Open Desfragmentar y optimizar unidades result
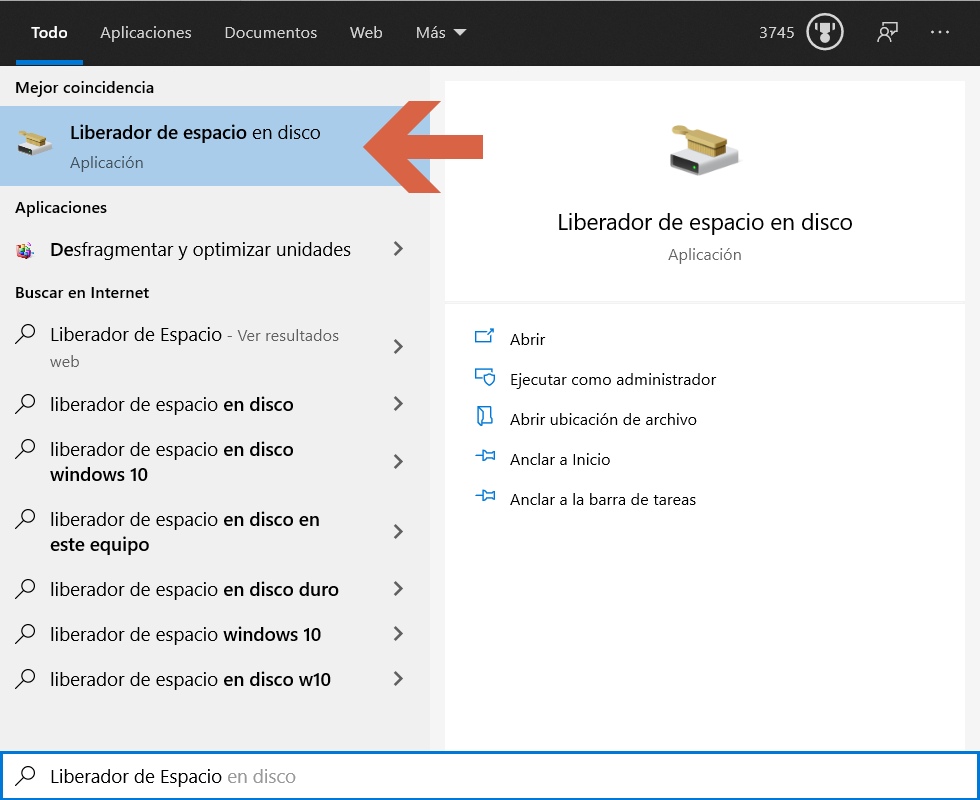The height and width of the screenshot is (800, 980). pyautogui.click(x=200, y=249)
